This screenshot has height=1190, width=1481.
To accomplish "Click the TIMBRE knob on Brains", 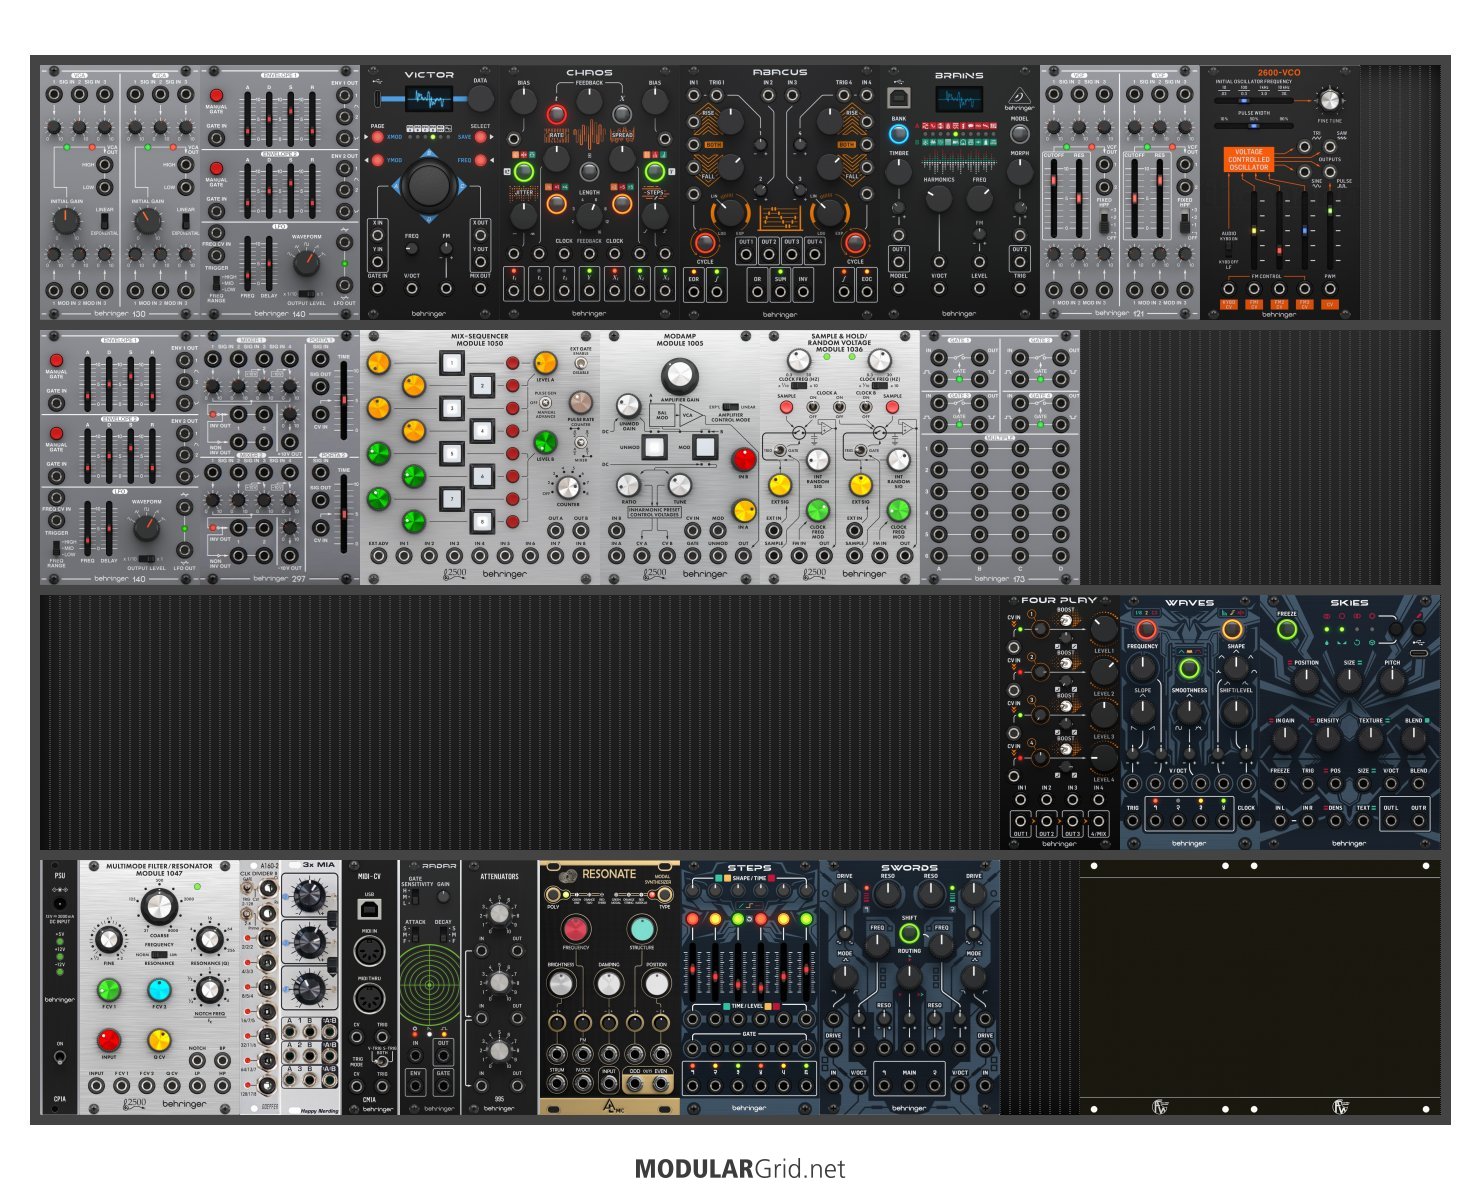I will pyautogui.click(x=899, y=172).
